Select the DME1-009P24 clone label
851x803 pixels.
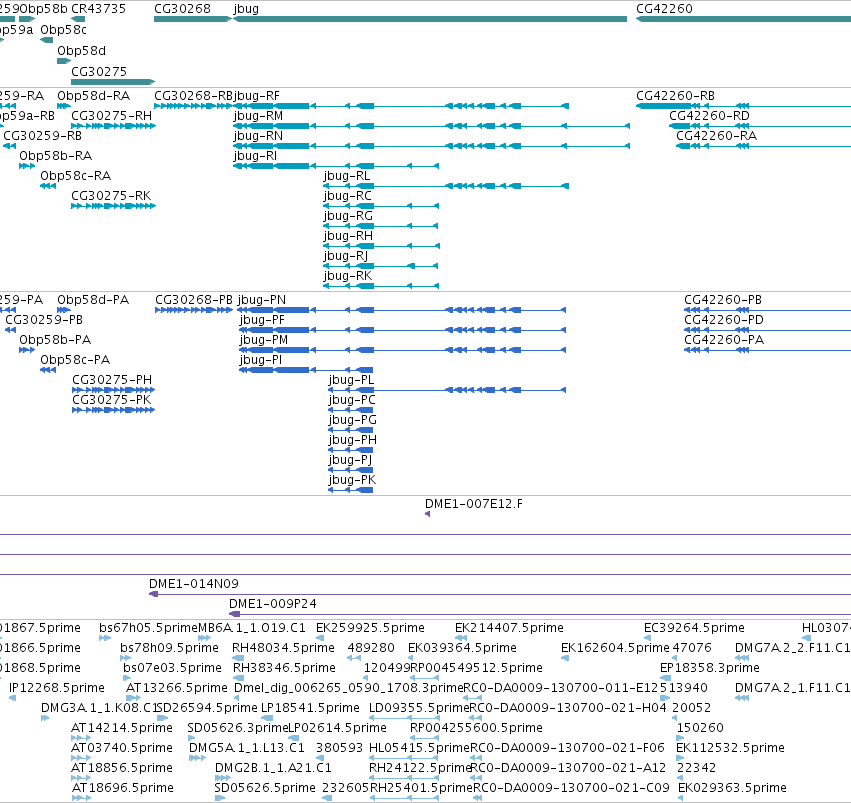point(272,604)
